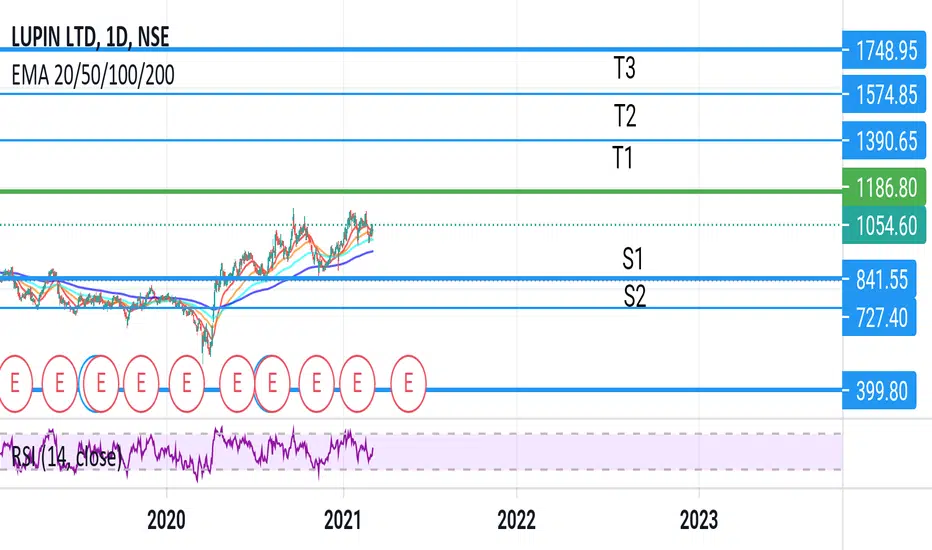Select the purple RSI line plot
The height and width of the screenshot is (550, 932).
click(187, 453)
